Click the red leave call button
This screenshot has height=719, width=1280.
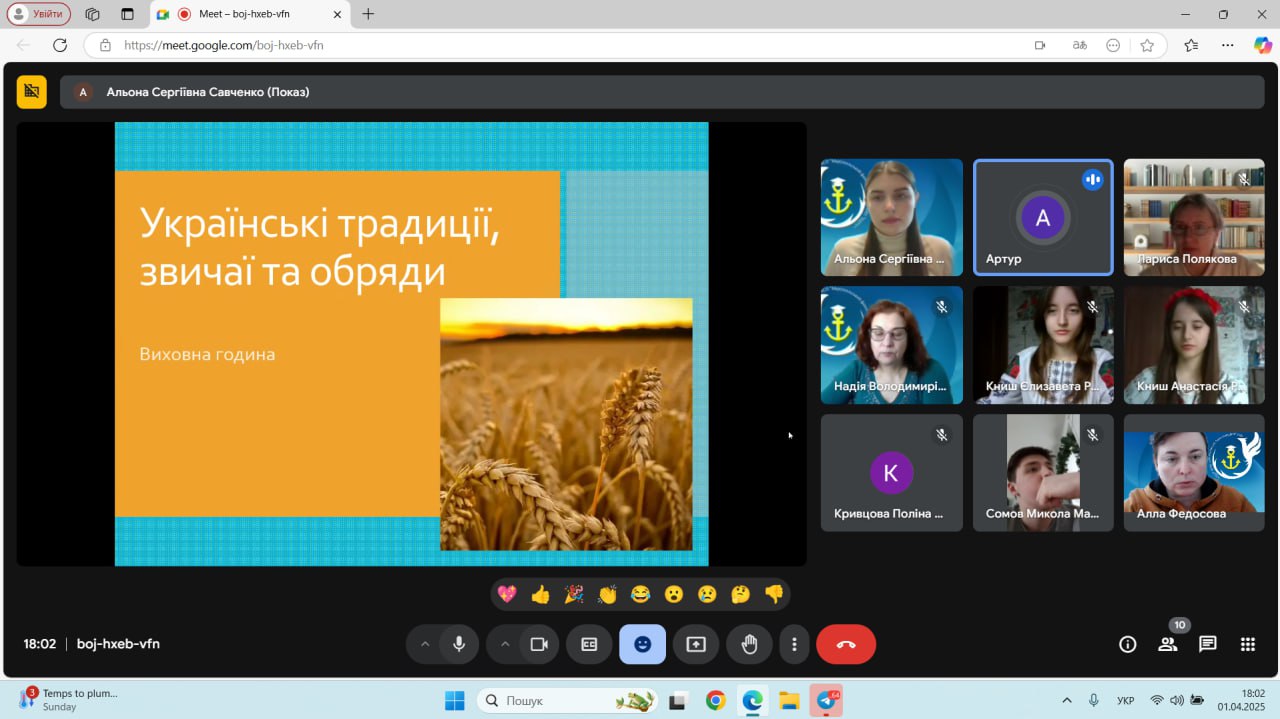(x=845, y=644)
